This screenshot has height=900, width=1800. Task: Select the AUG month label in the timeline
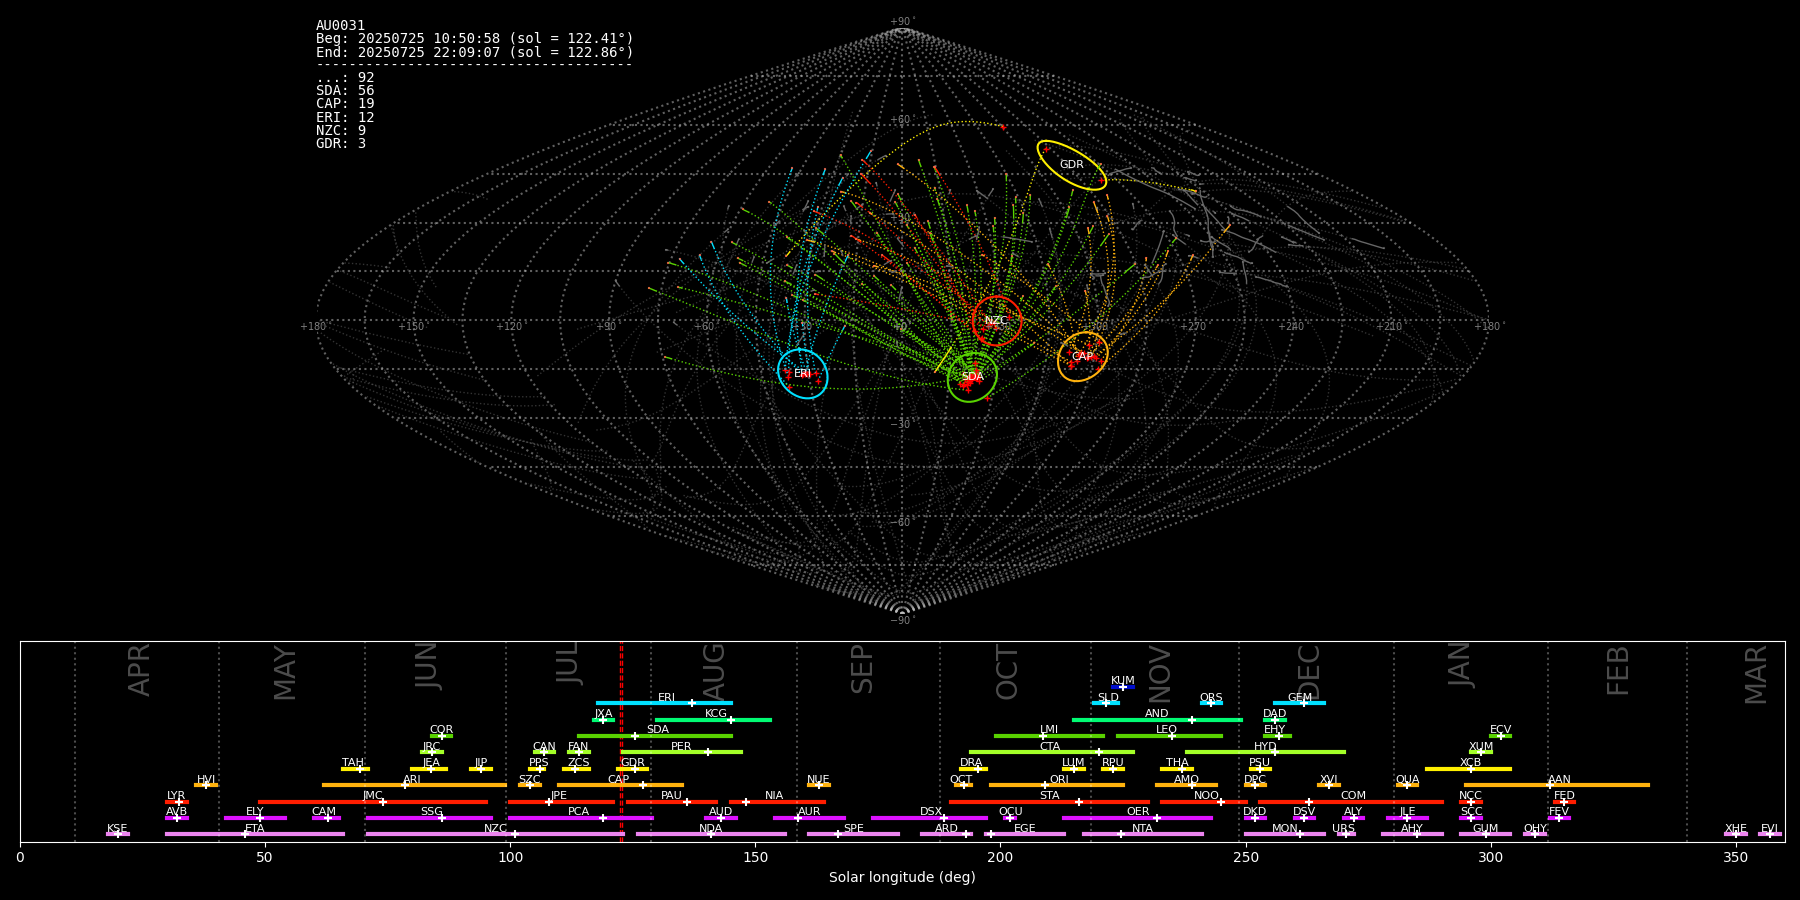714,670
